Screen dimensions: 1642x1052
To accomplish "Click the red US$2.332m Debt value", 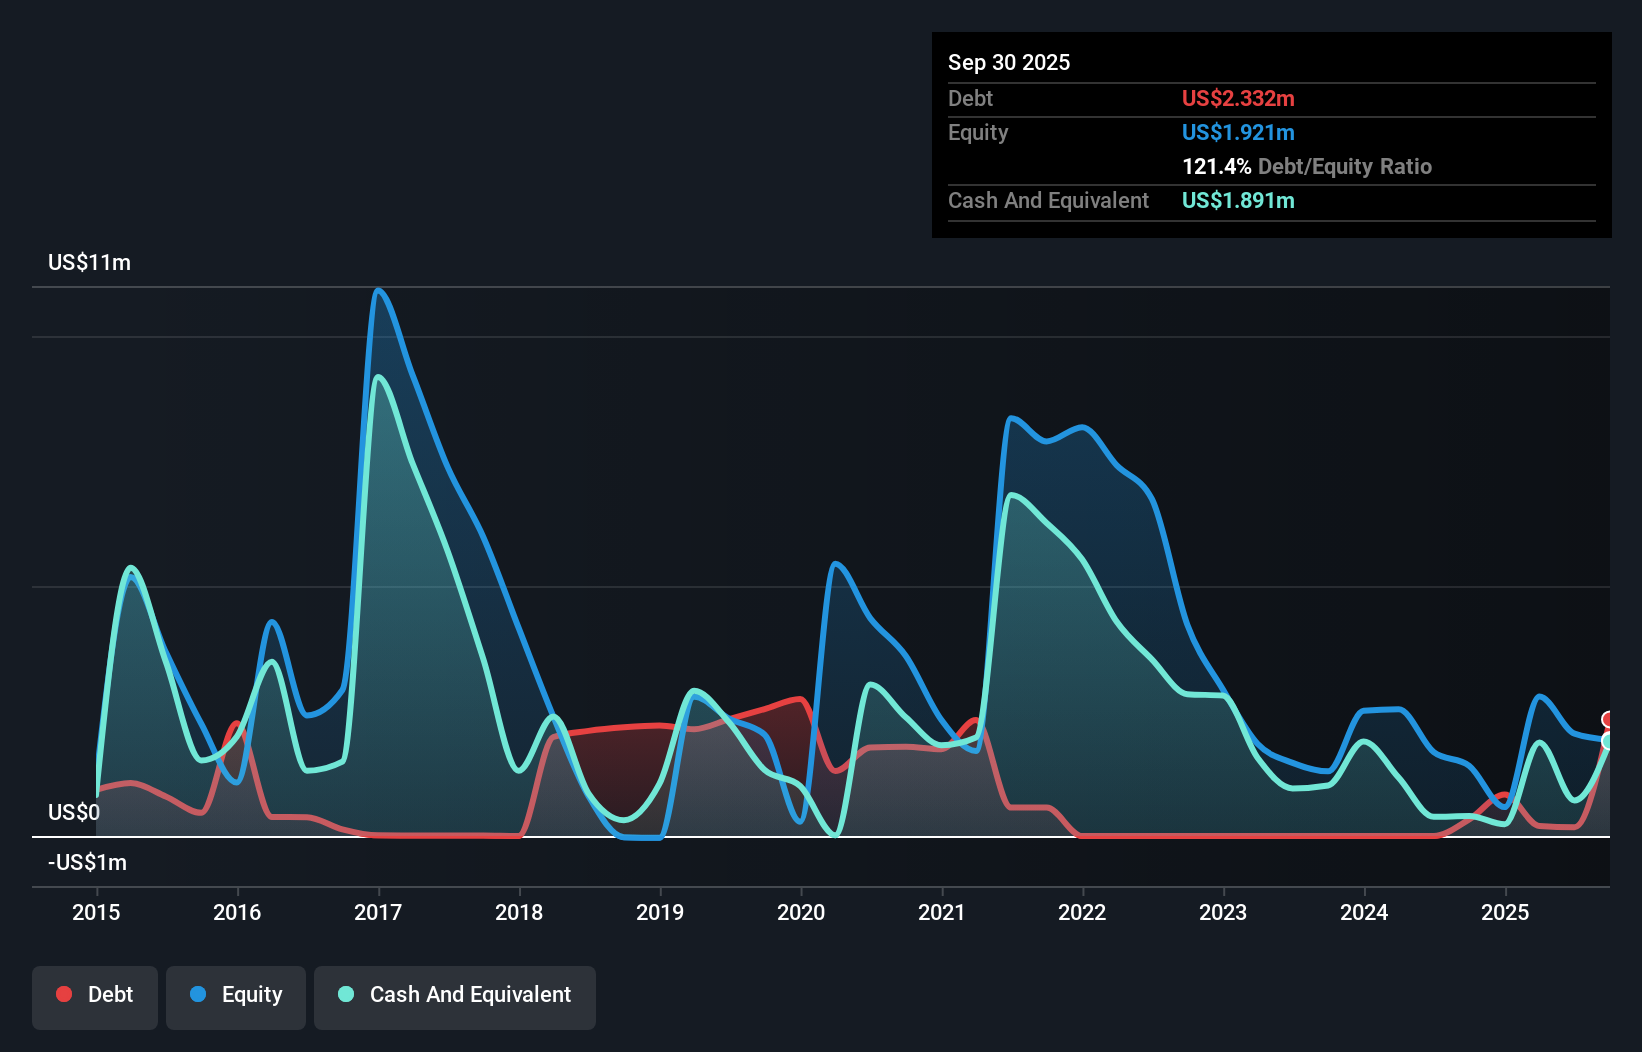I will click(x=1238, y=99).
